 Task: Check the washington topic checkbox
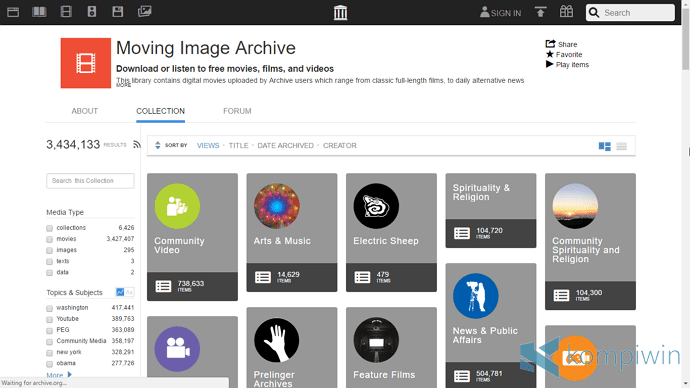click(x=49, y=308)
